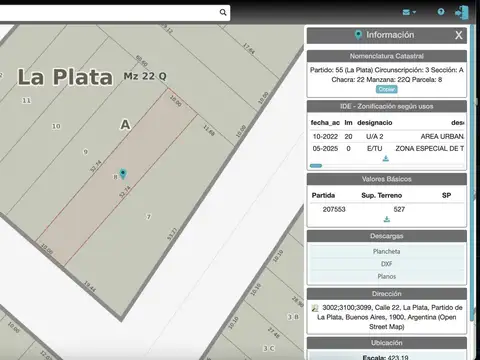
Task: Click the small icon beside the address
Action: tap(315, 308)
